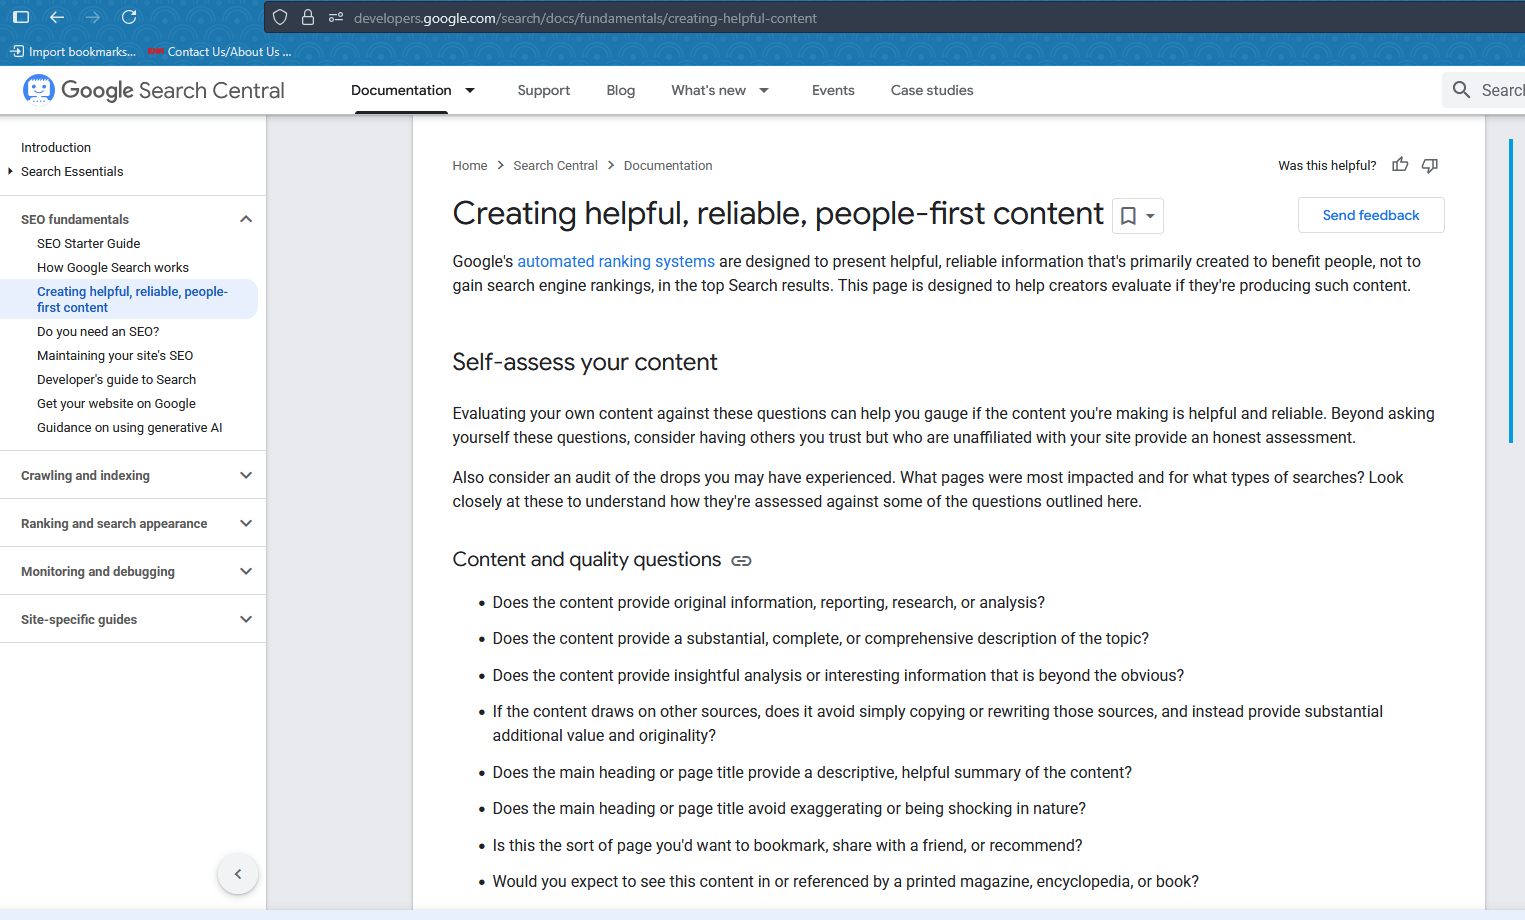Click the browser forward arrow

(x=93, y=17)
